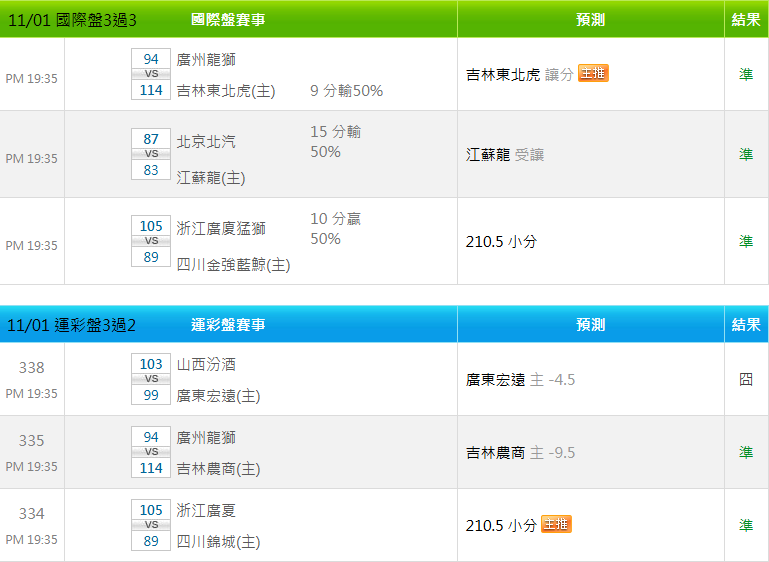This screenshot has width=769, height=562.
Task: Click the score 114 for 吉林東北虎(主)
Action: pos(151,90)
